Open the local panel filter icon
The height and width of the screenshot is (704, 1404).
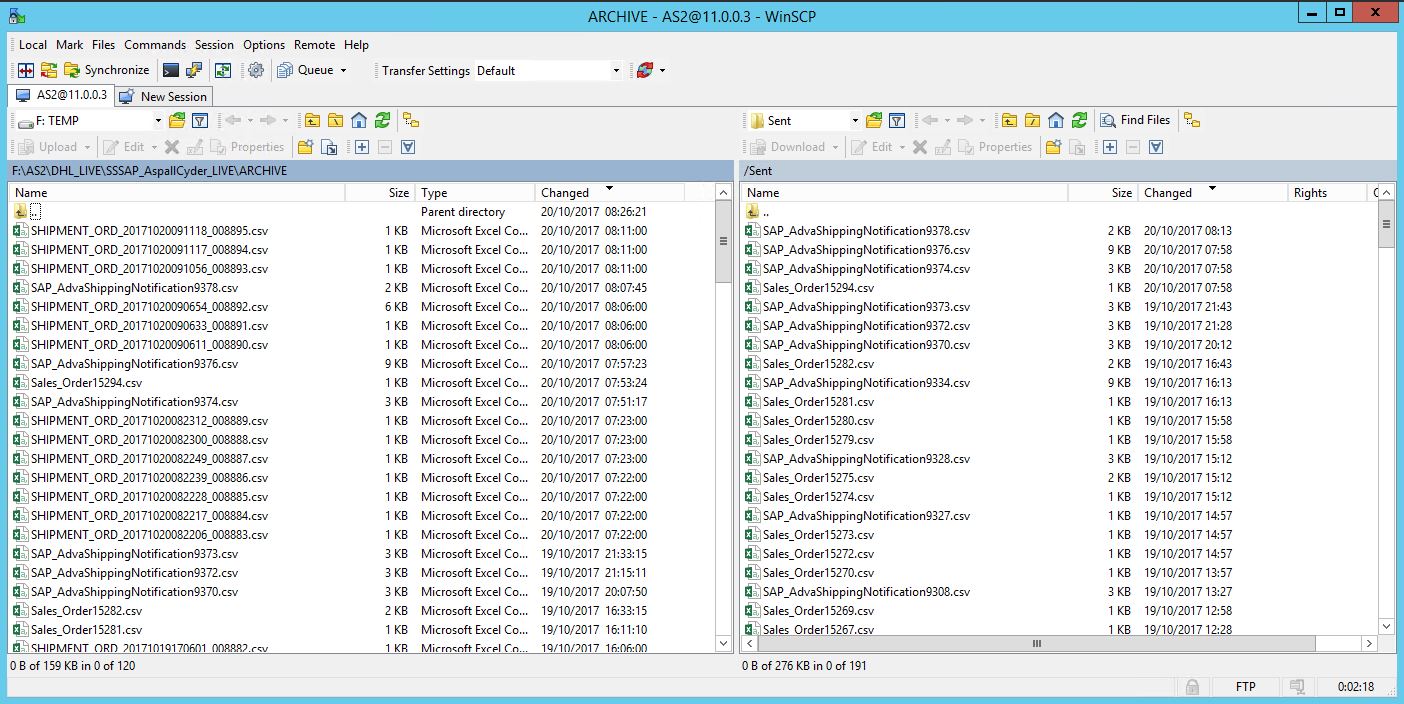[x=200, y=120]
